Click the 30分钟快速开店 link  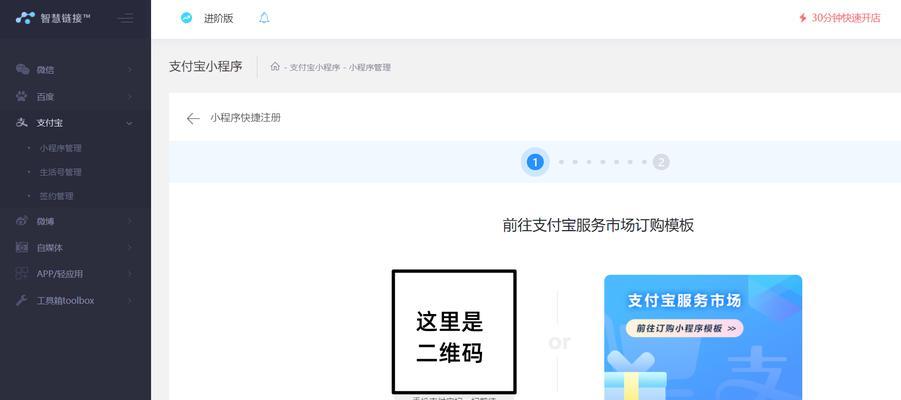pos(845,18)
